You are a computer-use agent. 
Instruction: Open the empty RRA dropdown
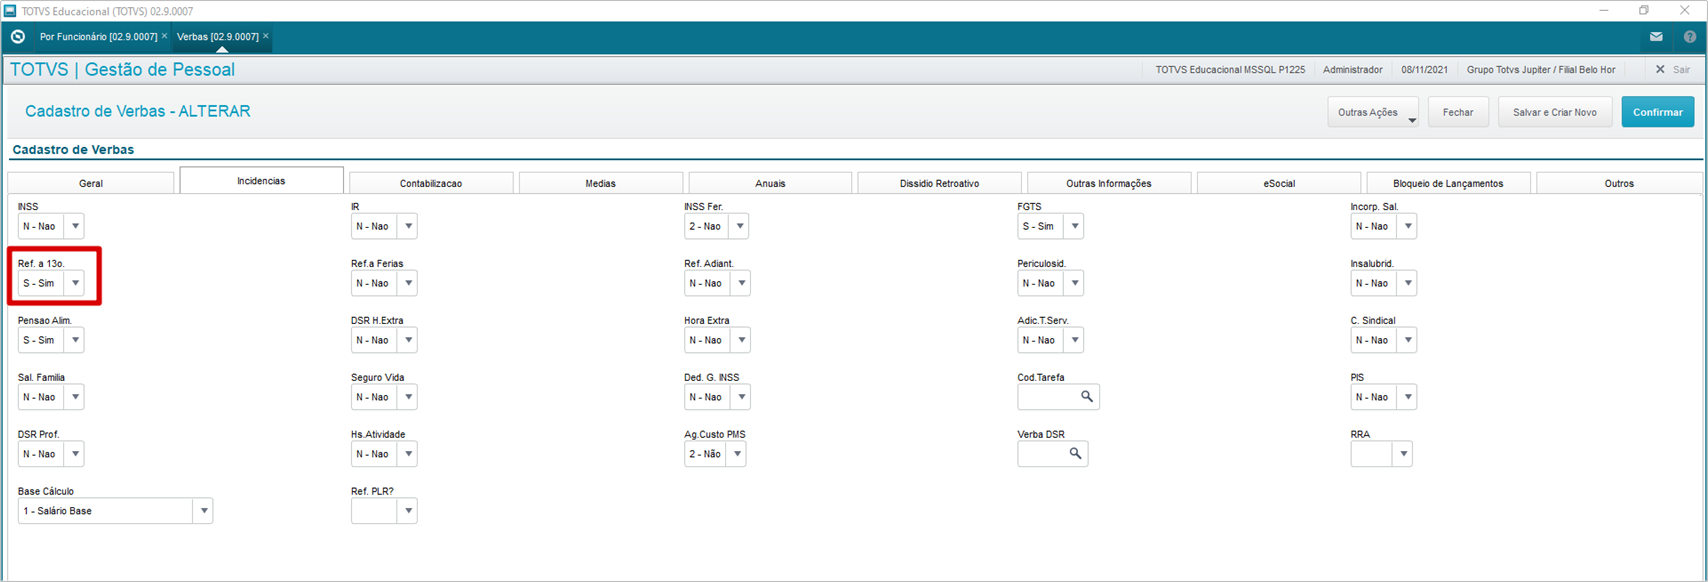coord(1382,454)
